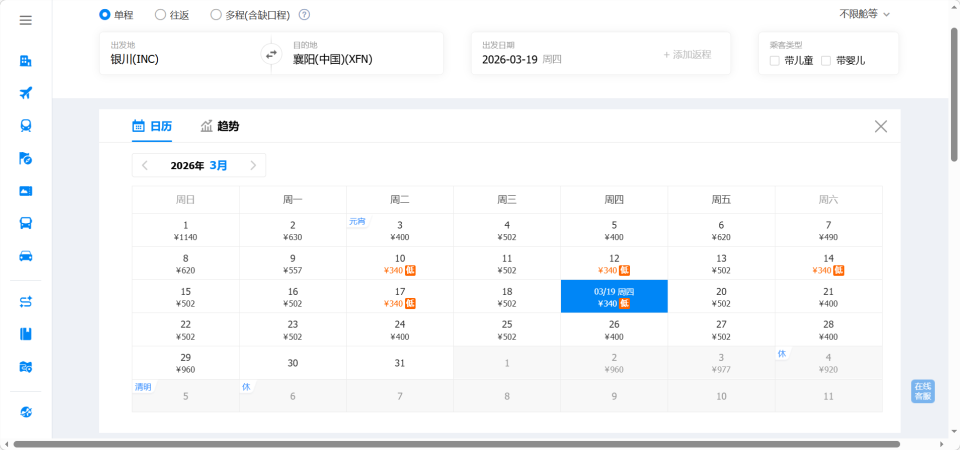Image resolution: width=960 pixels, height=450 pixels.
Task: Tick the 带儿童 checkbox
Action: click(774, 61)
